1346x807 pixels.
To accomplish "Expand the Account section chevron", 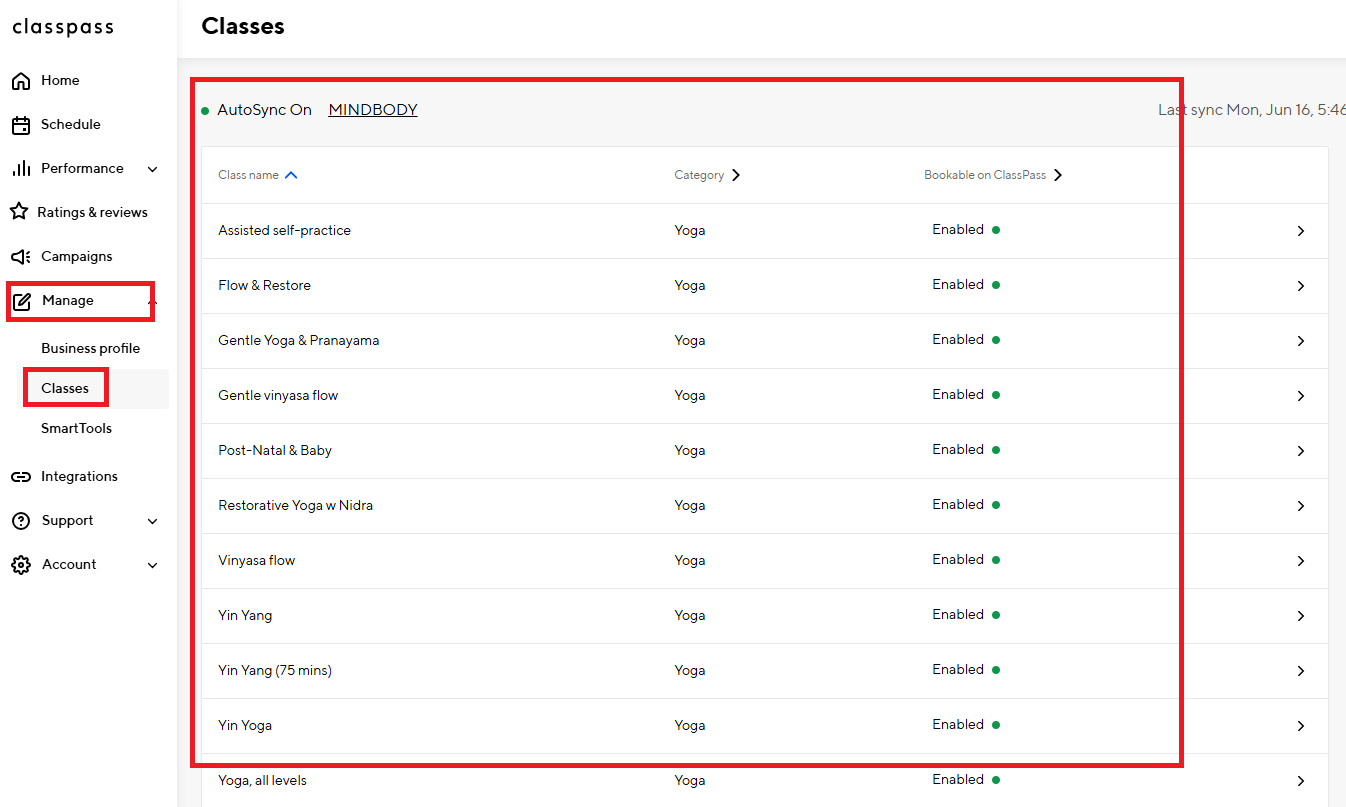I will pyautogui.click(x=153, y=565).
